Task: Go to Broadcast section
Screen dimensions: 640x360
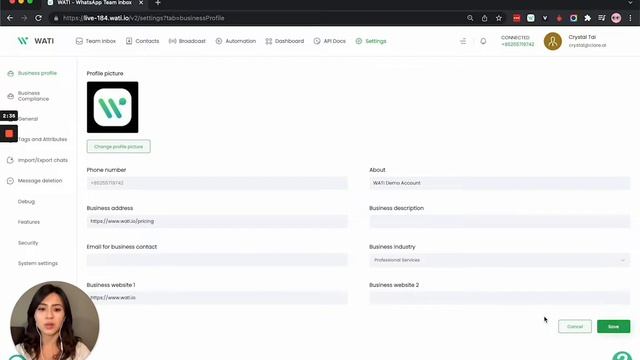Action: point(187,41)
